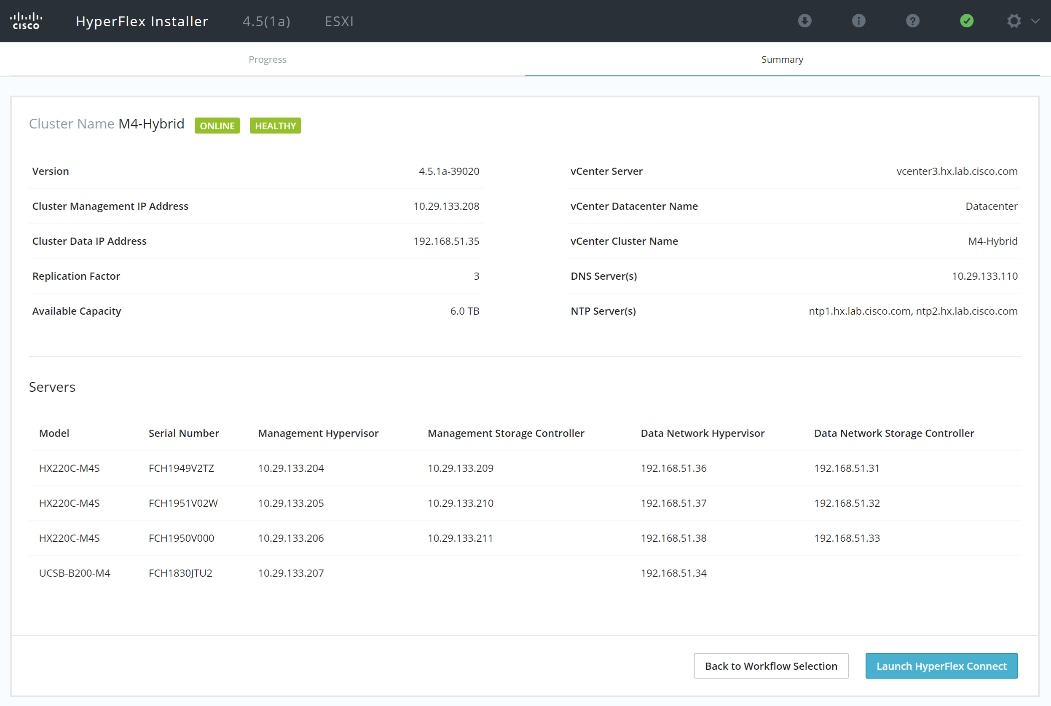Select vCenter Datacenter Name value Datacenter
The image size is (1051, 706).
pos(991,206)
